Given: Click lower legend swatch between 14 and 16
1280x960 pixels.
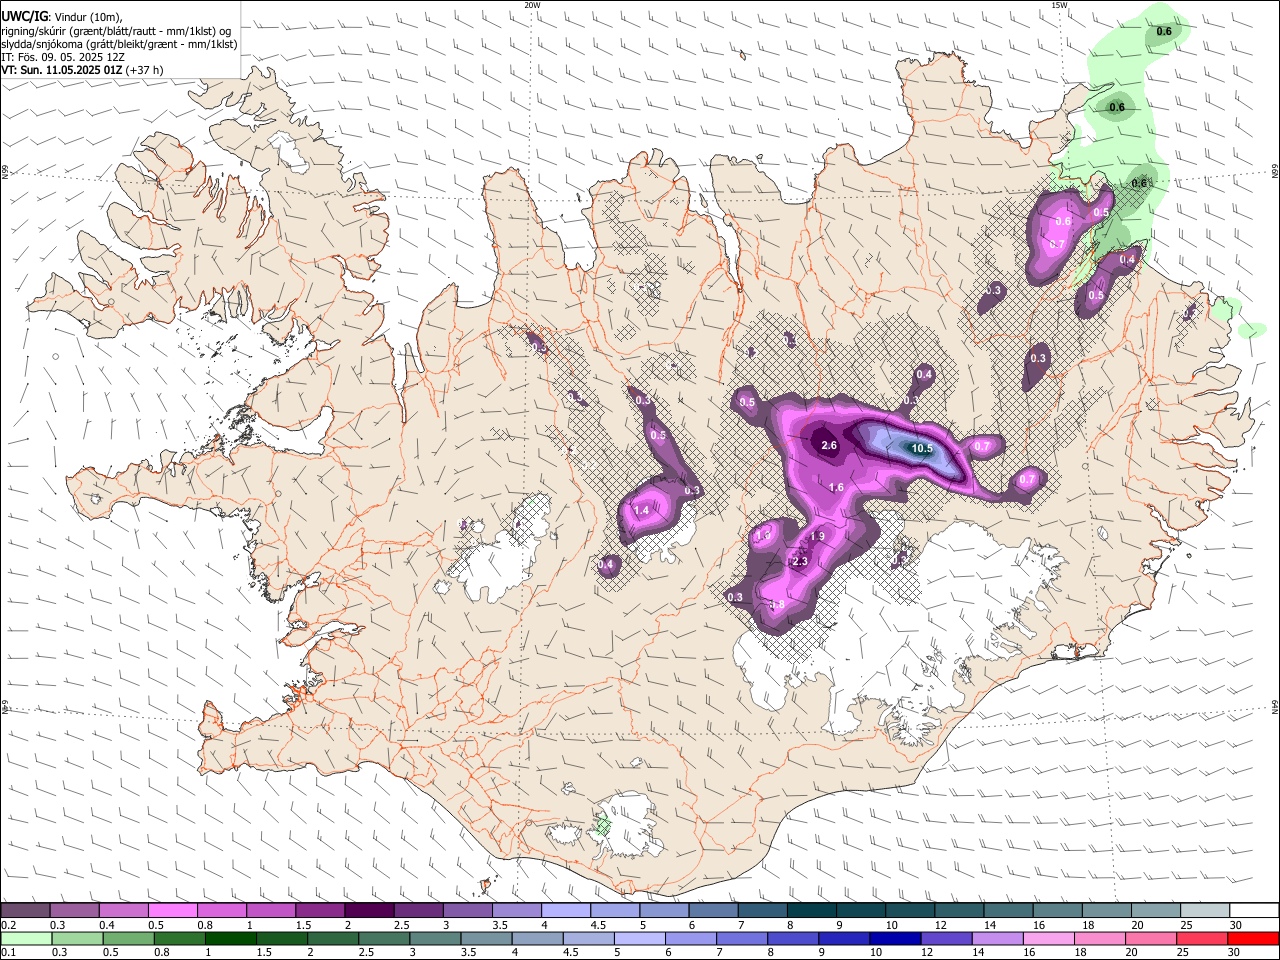Looking at the screenshot, I should click(x=998, y=938).
